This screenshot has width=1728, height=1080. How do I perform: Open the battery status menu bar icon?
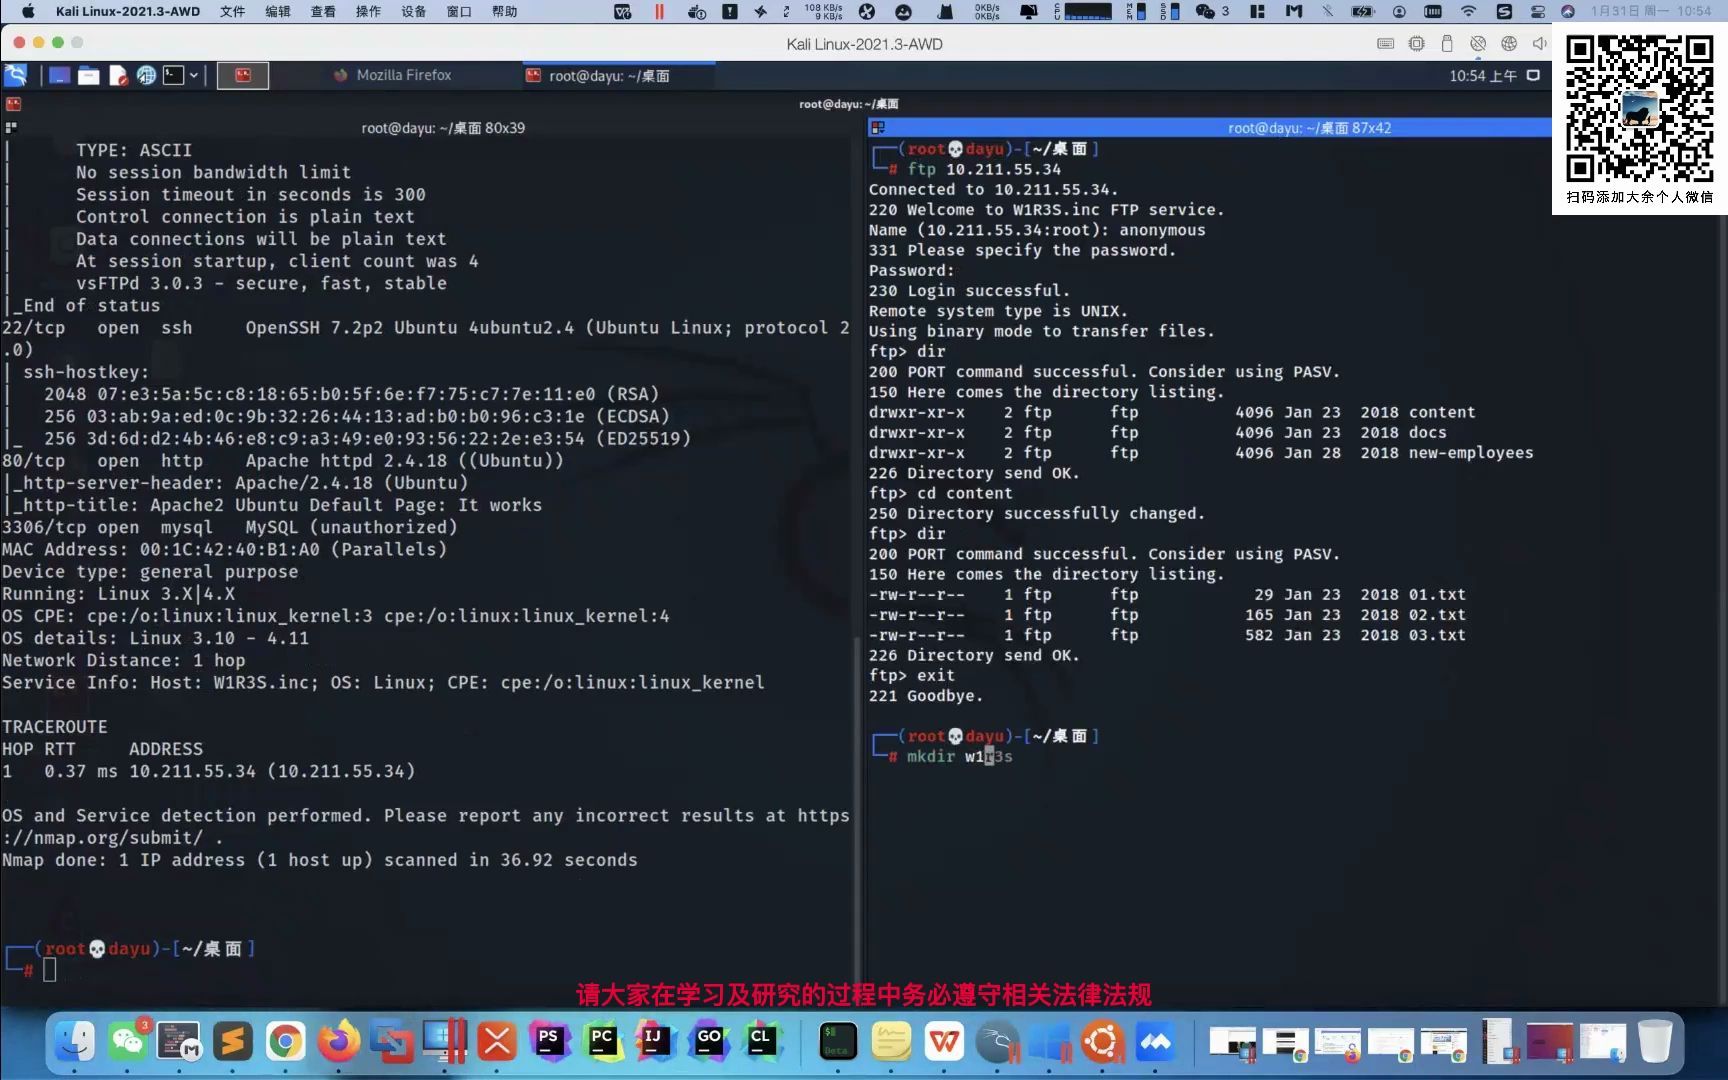[1363, 11]
